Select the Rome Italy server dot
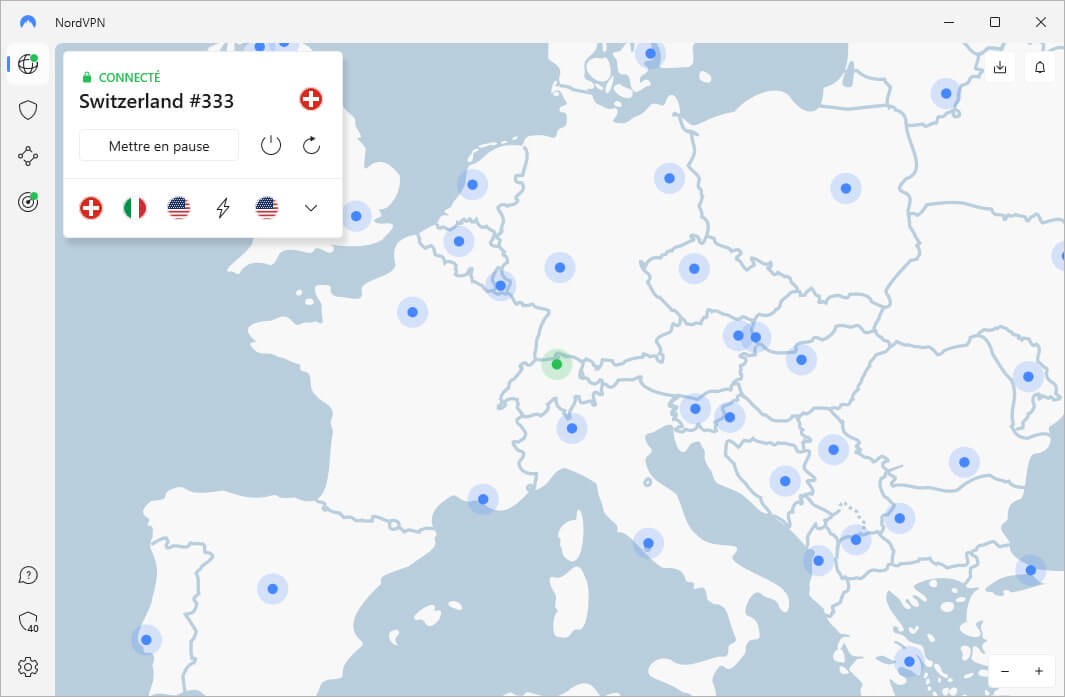 pyautogui.click(x=648, y=543)
